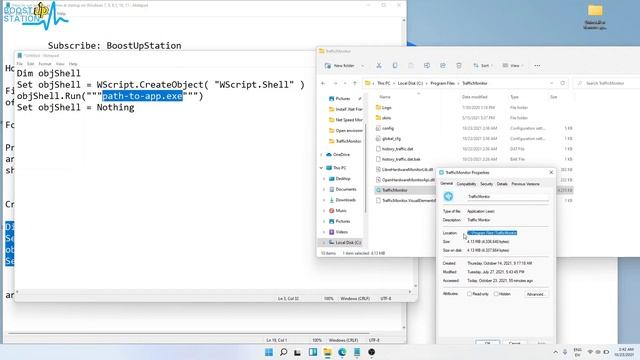Open the See more (three dots) menu in Explorer

[x=537, y=66]
